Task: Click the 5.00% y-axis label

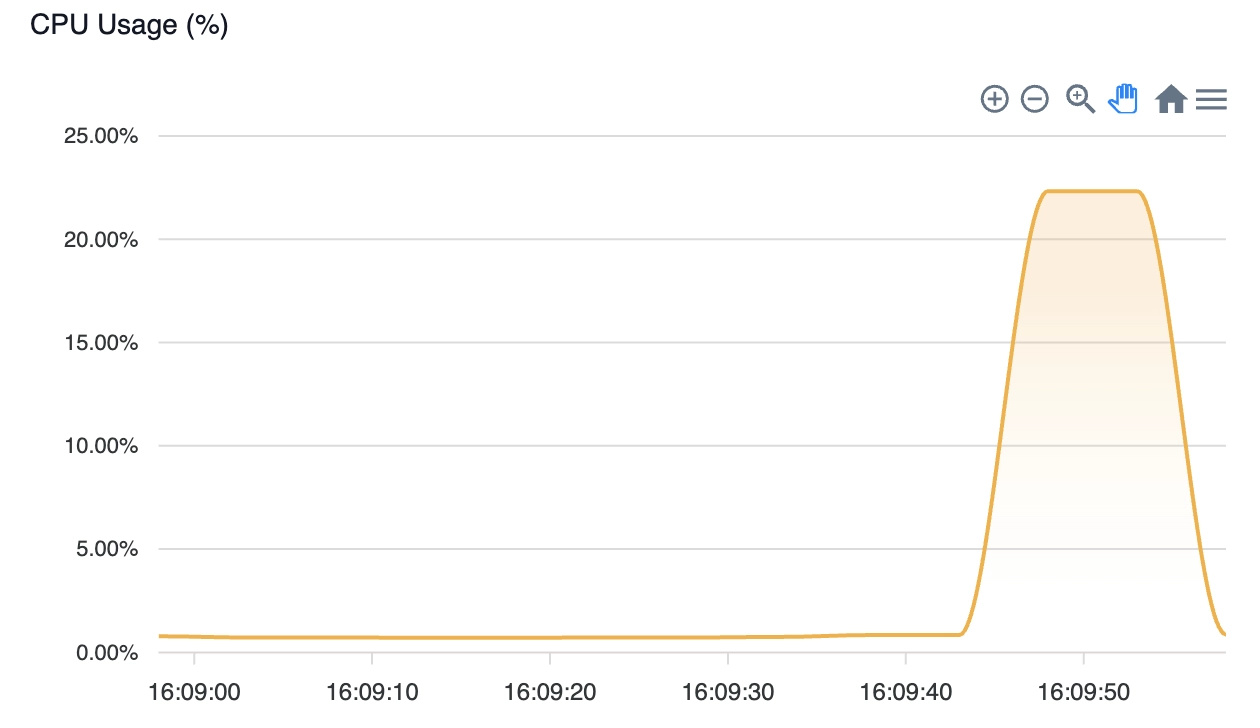Action: (106, 549)
